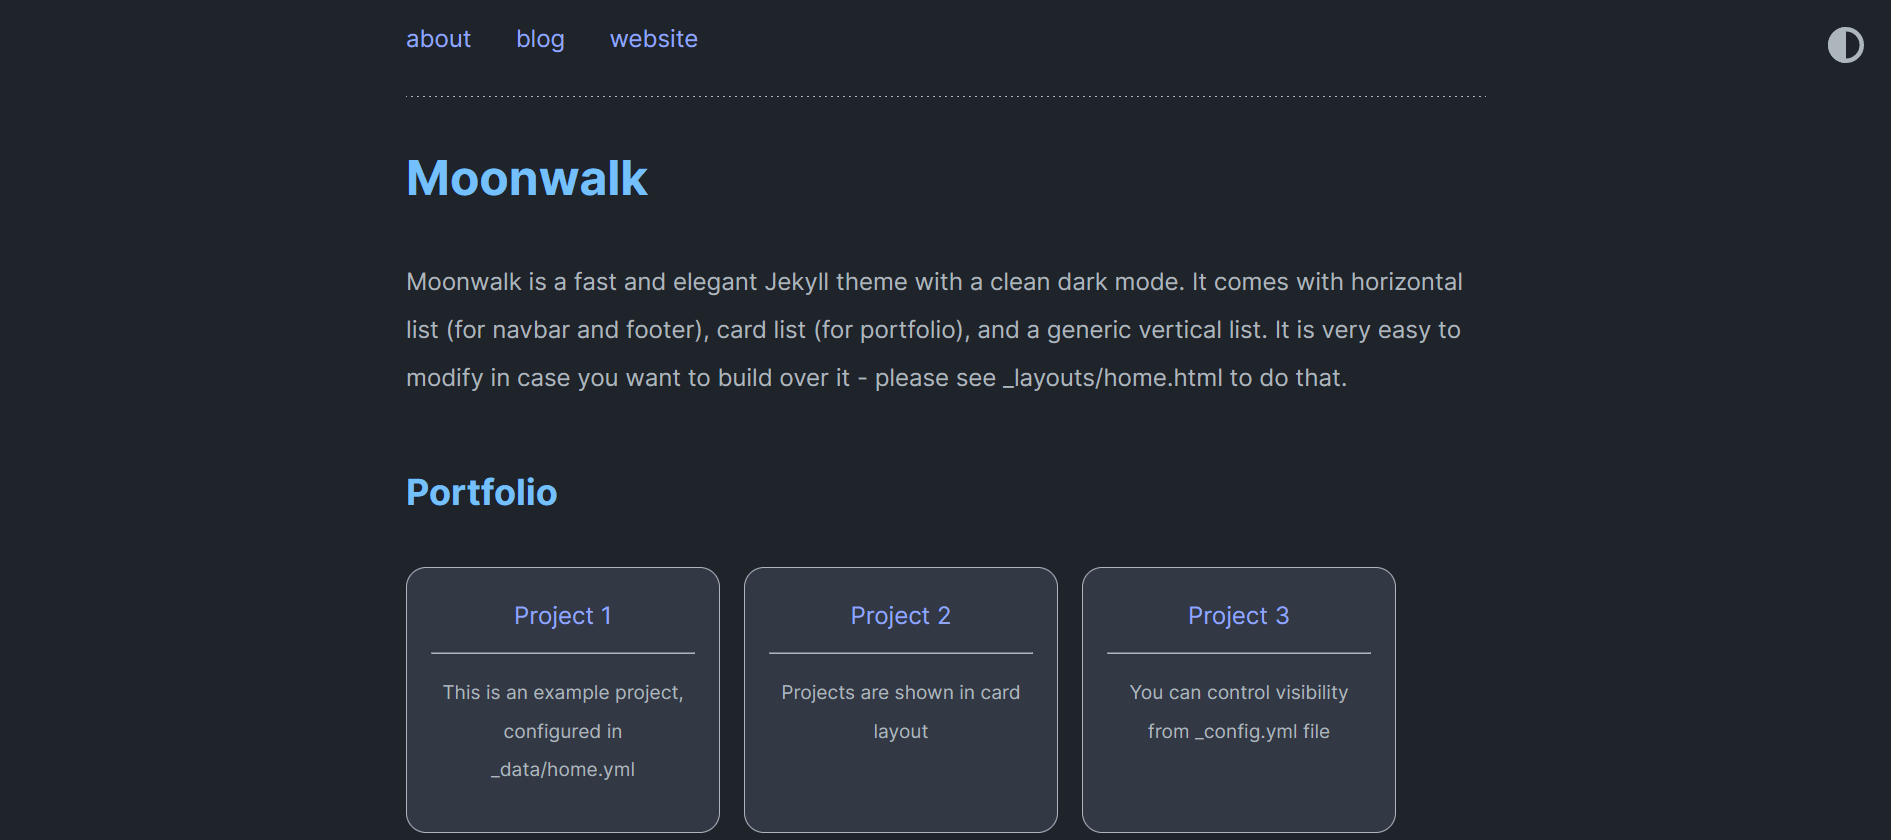Go to the blog nav link
Image resolution: width=1891 pixels, height=840 pixels.
tap(540, 39)
